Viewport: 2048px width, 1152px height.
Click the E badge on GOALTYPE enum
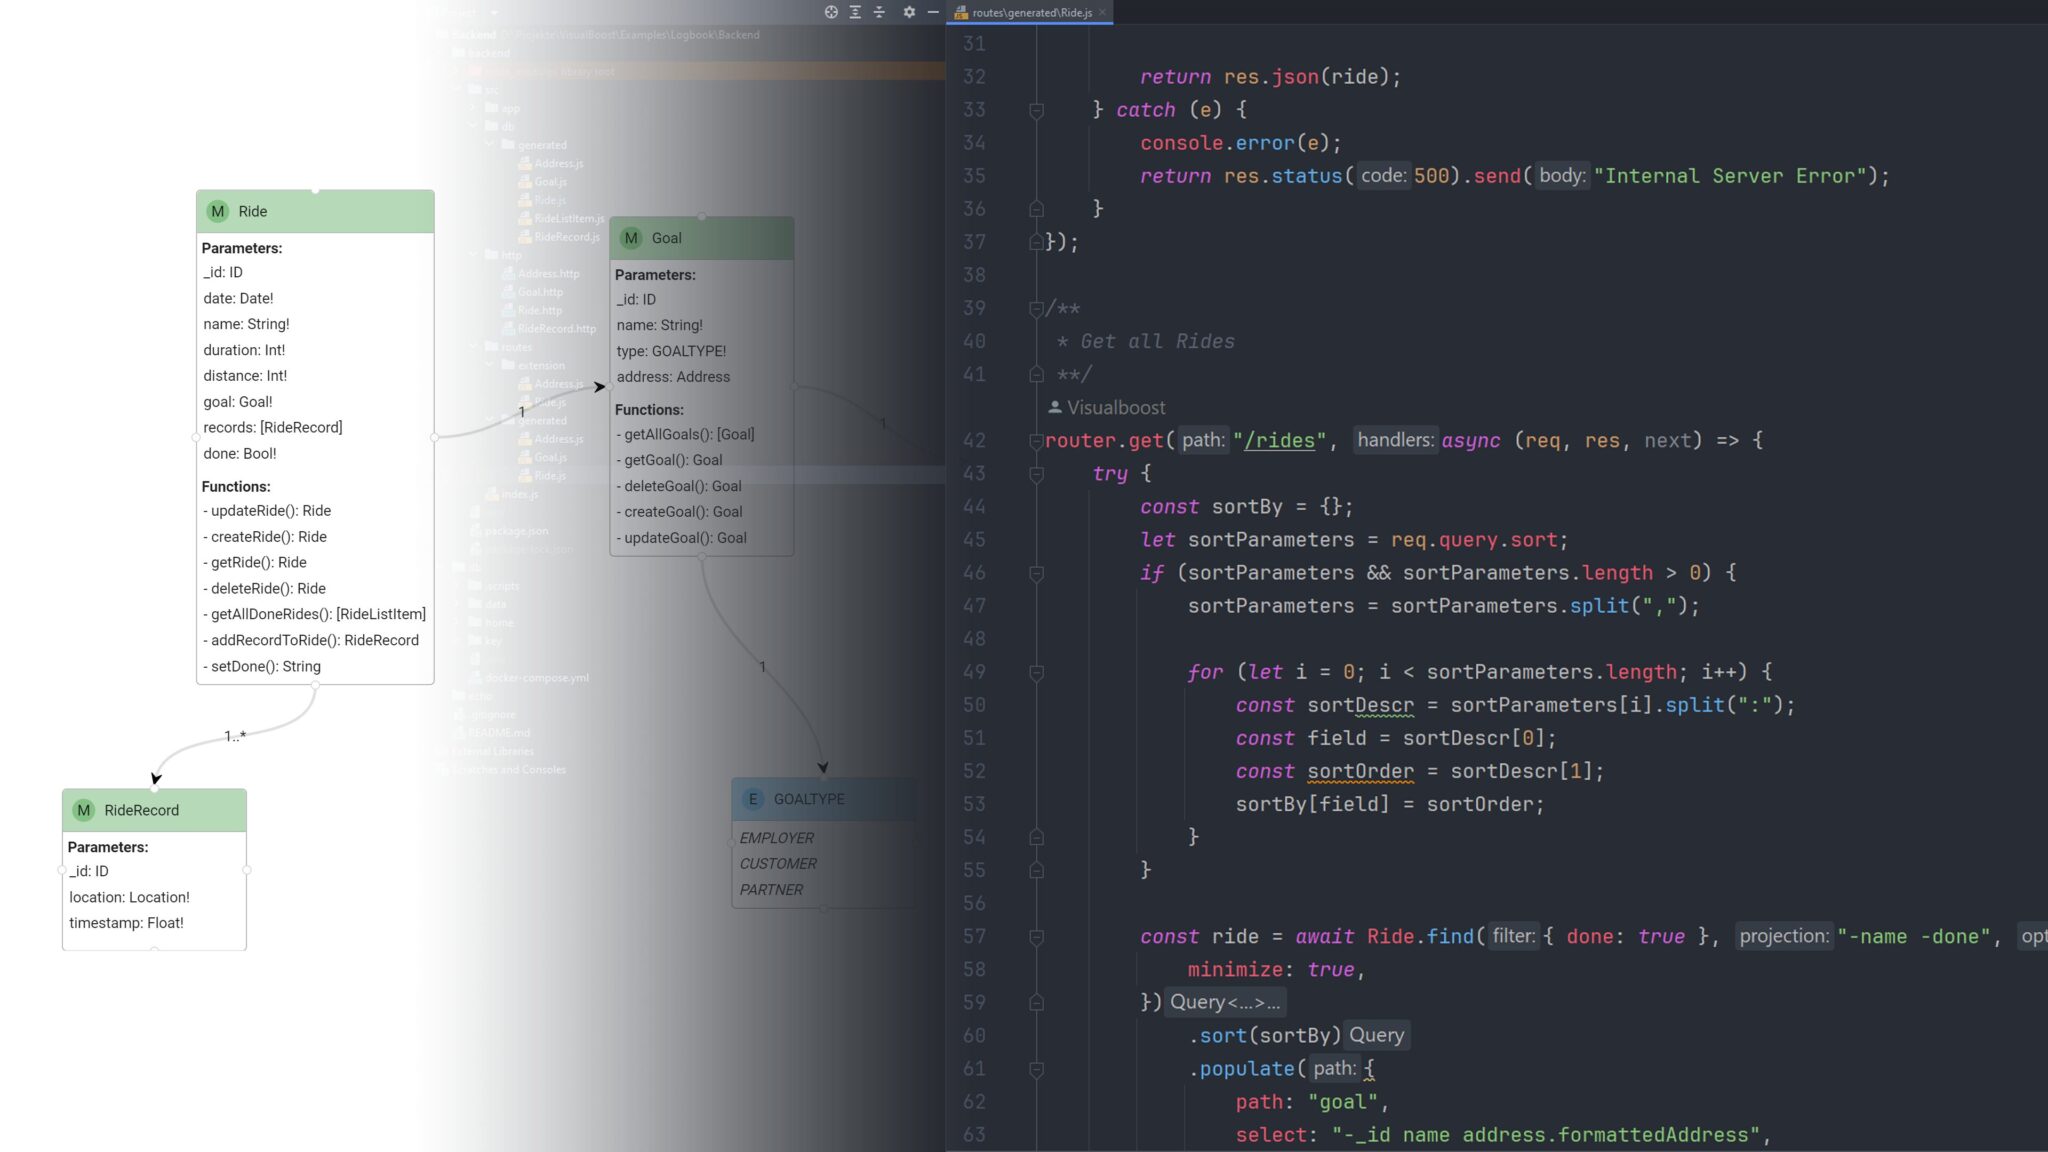(753, 799)
